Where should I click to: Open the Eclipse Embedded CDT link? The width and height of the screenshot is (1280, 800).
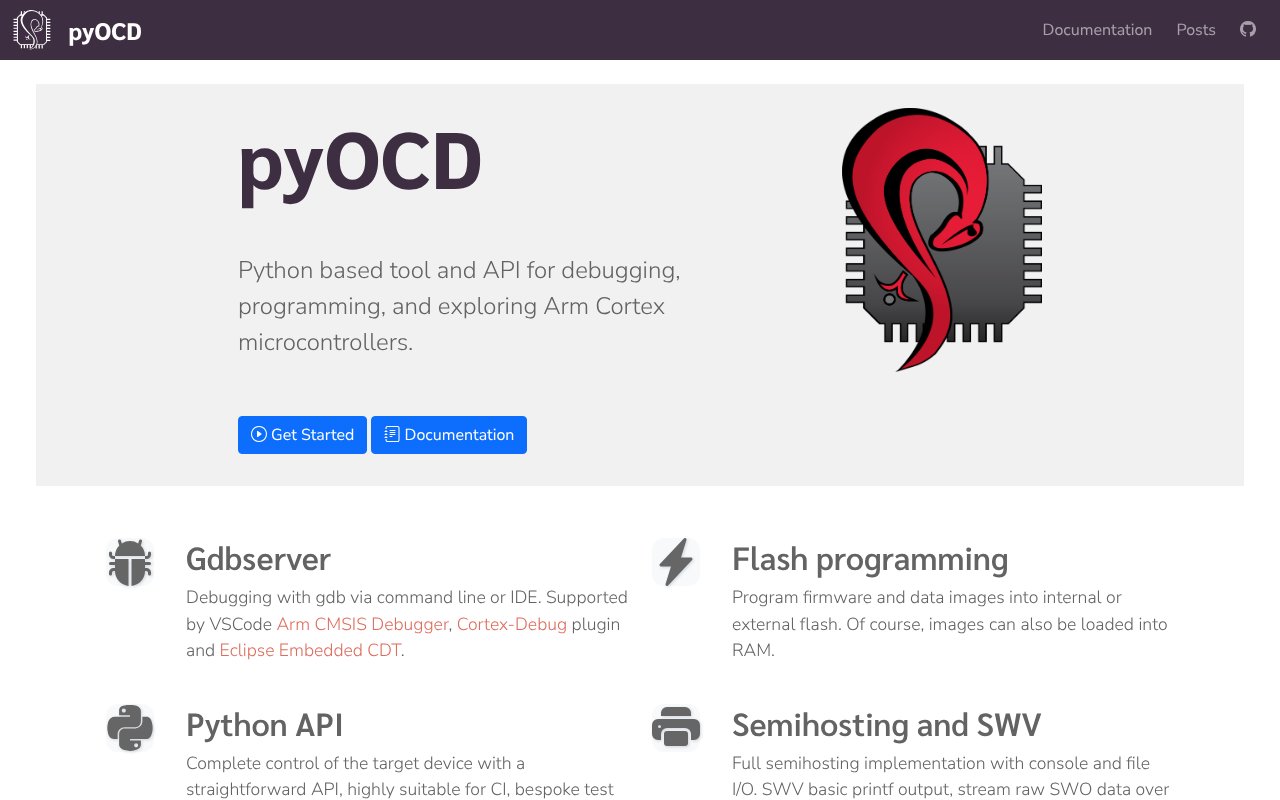coord(310,650)
